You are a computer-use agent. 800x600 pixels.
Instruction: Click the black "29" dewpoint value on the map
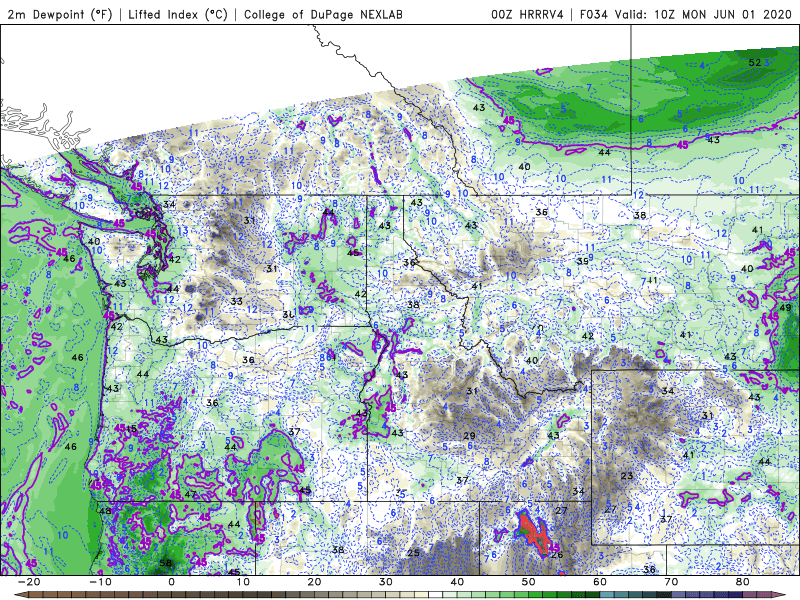pos(469,435)
